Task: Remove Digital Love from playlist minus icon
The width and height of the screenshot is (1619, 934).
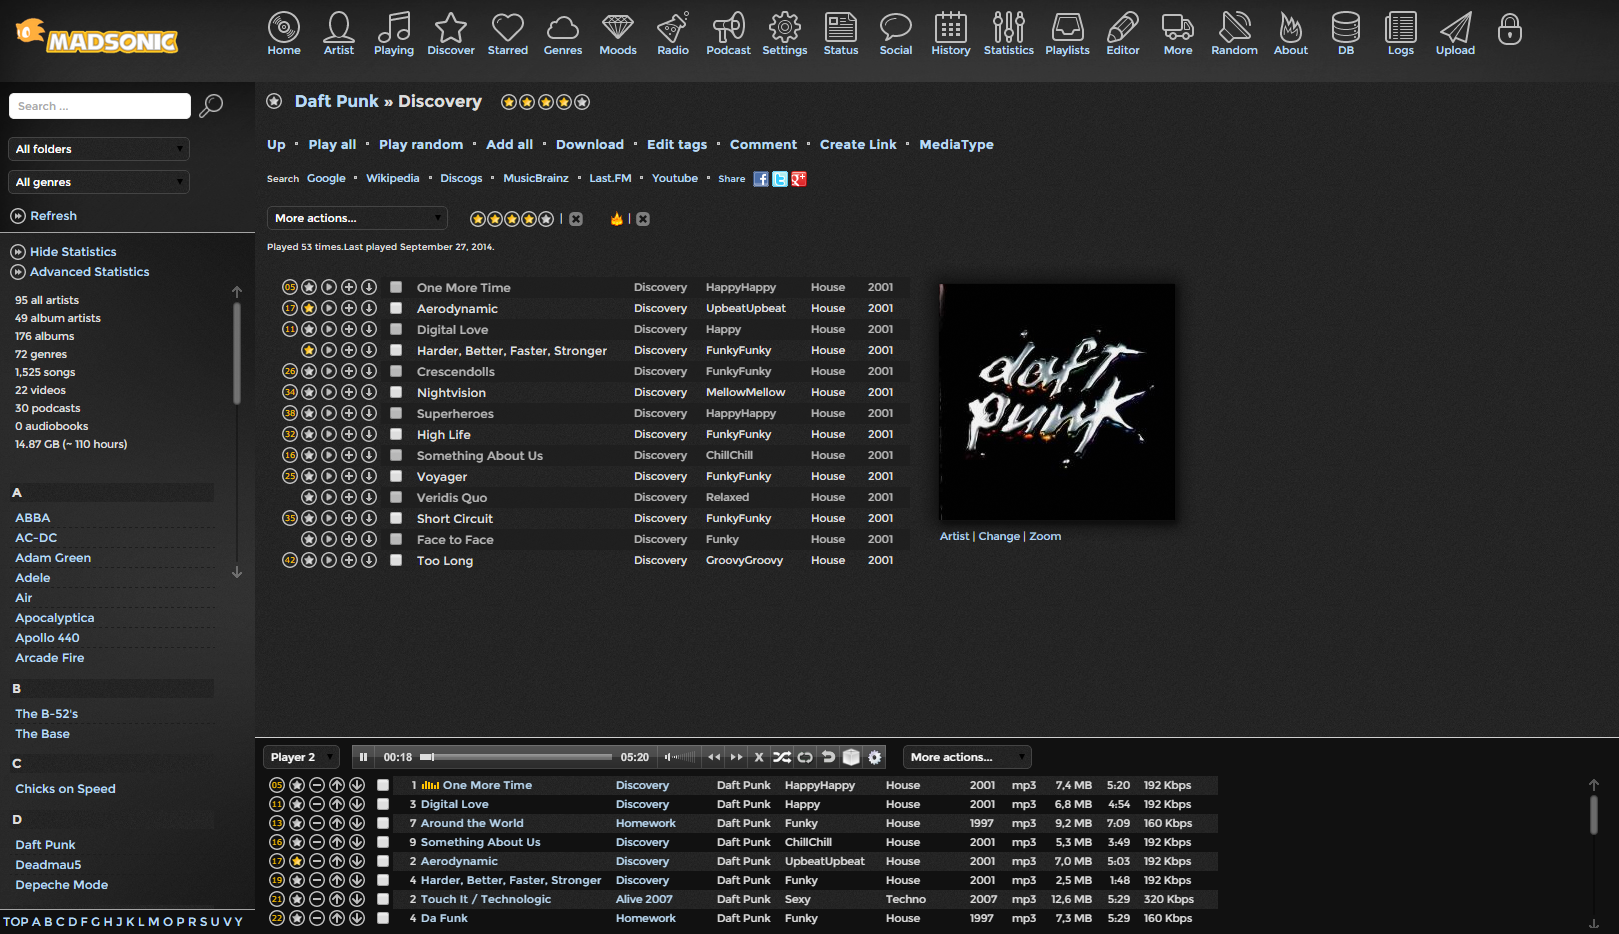Action: tap(317, 804)
